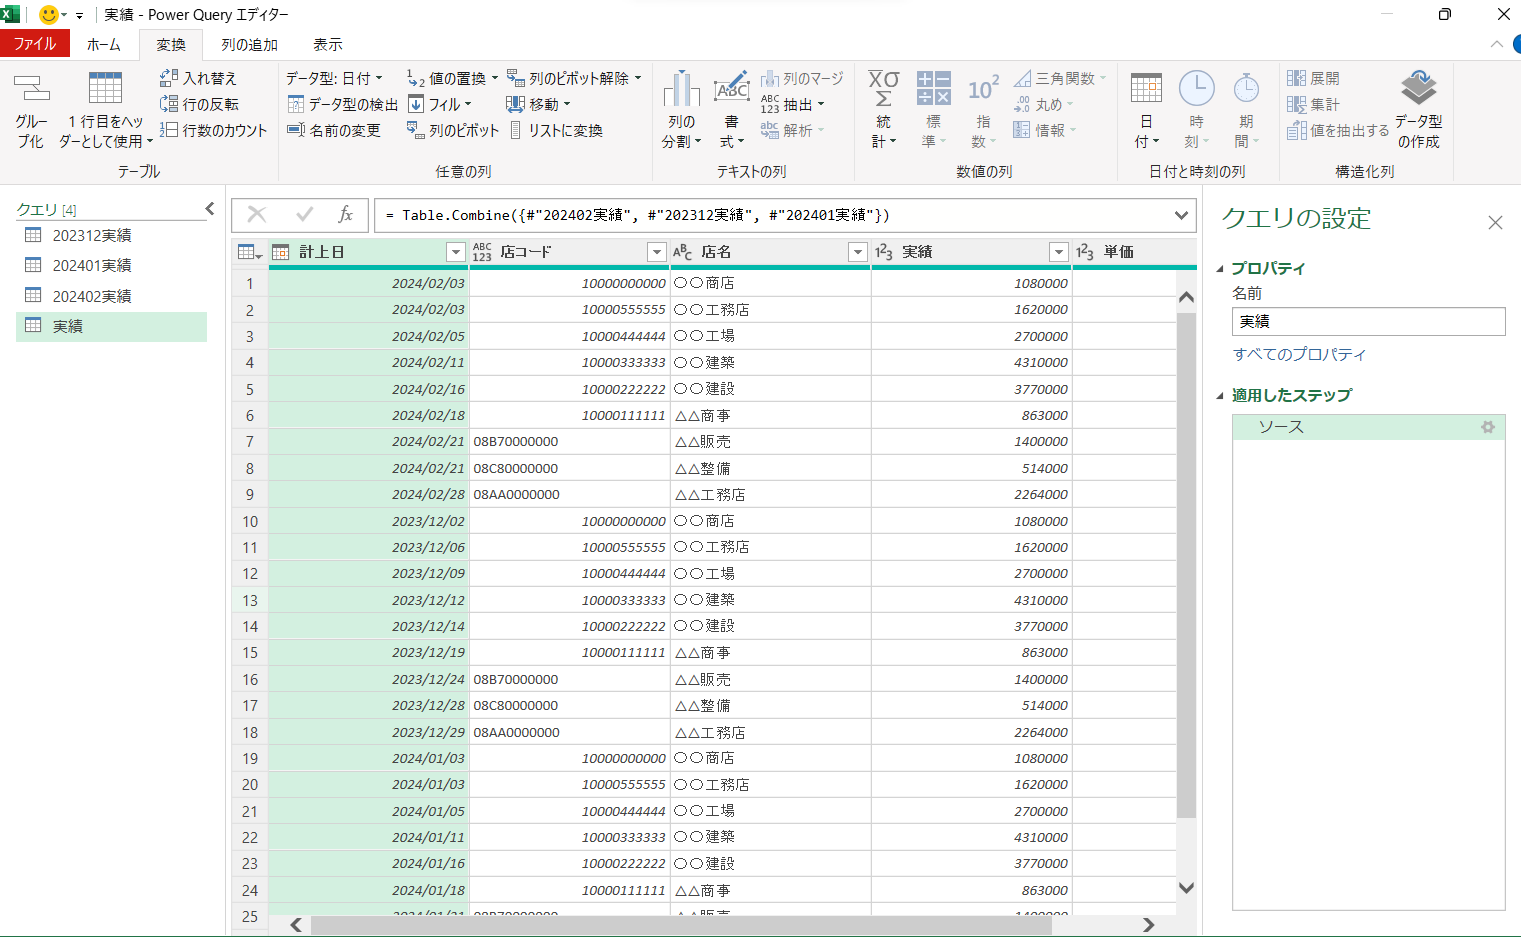Screen dimensions: 1521x937
Task: Click 入れ替え (Transpose) button
Action: pos(198,78)
